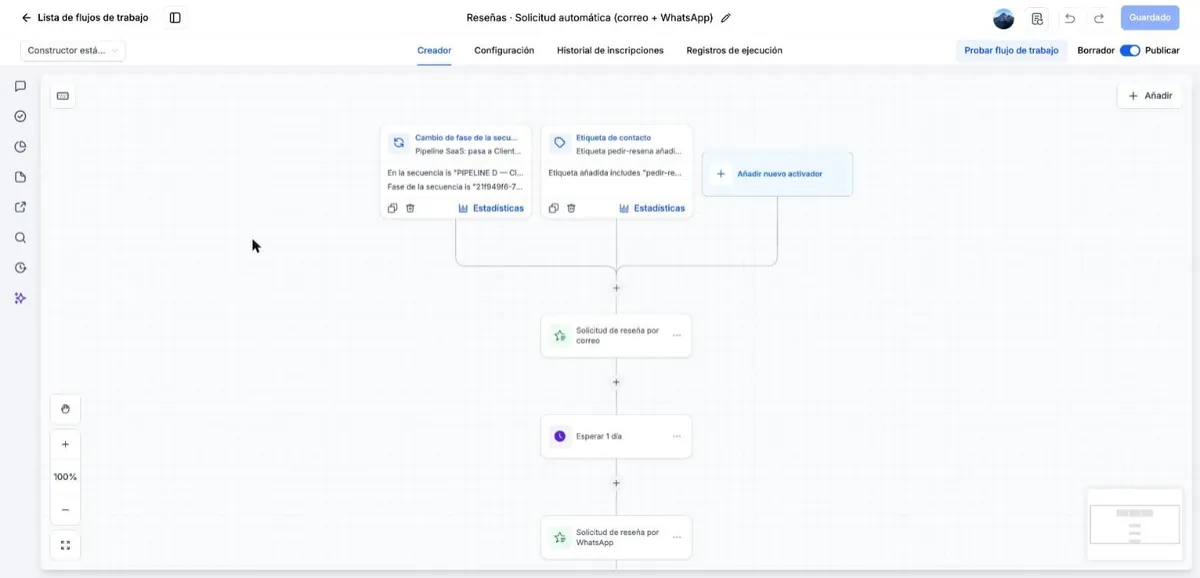
Task: Click the purple clock icon on the Esperar 1 día step
Action: [x=560, y=436]
